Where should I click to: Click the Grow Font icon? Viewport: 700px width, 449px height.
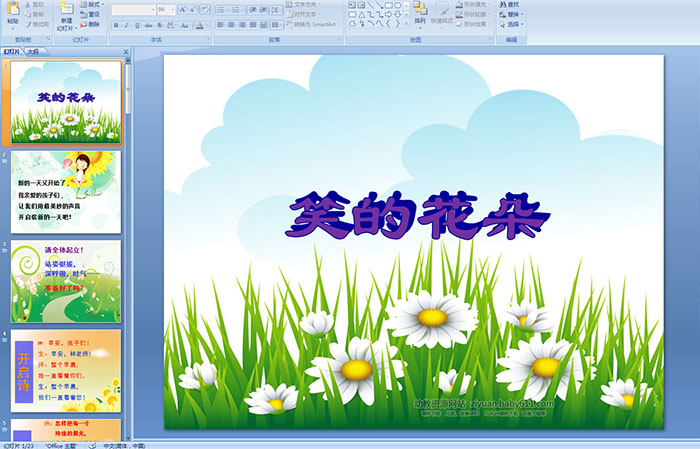coord(182,9)
